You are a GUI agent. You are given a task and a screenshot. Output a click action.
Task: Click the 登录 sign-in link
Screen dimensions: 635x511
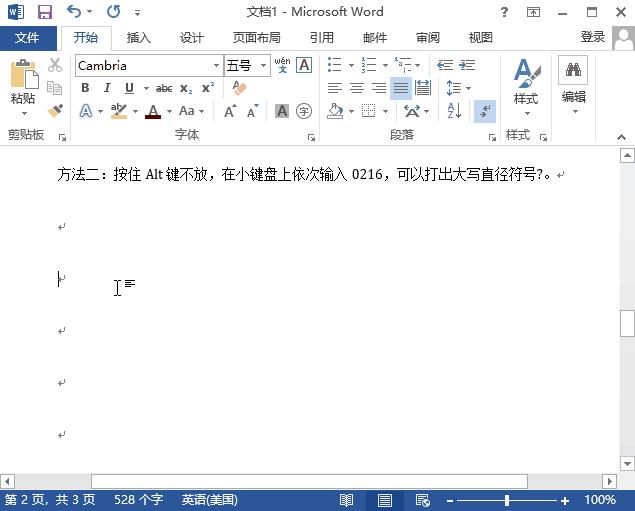pos(592,37)
